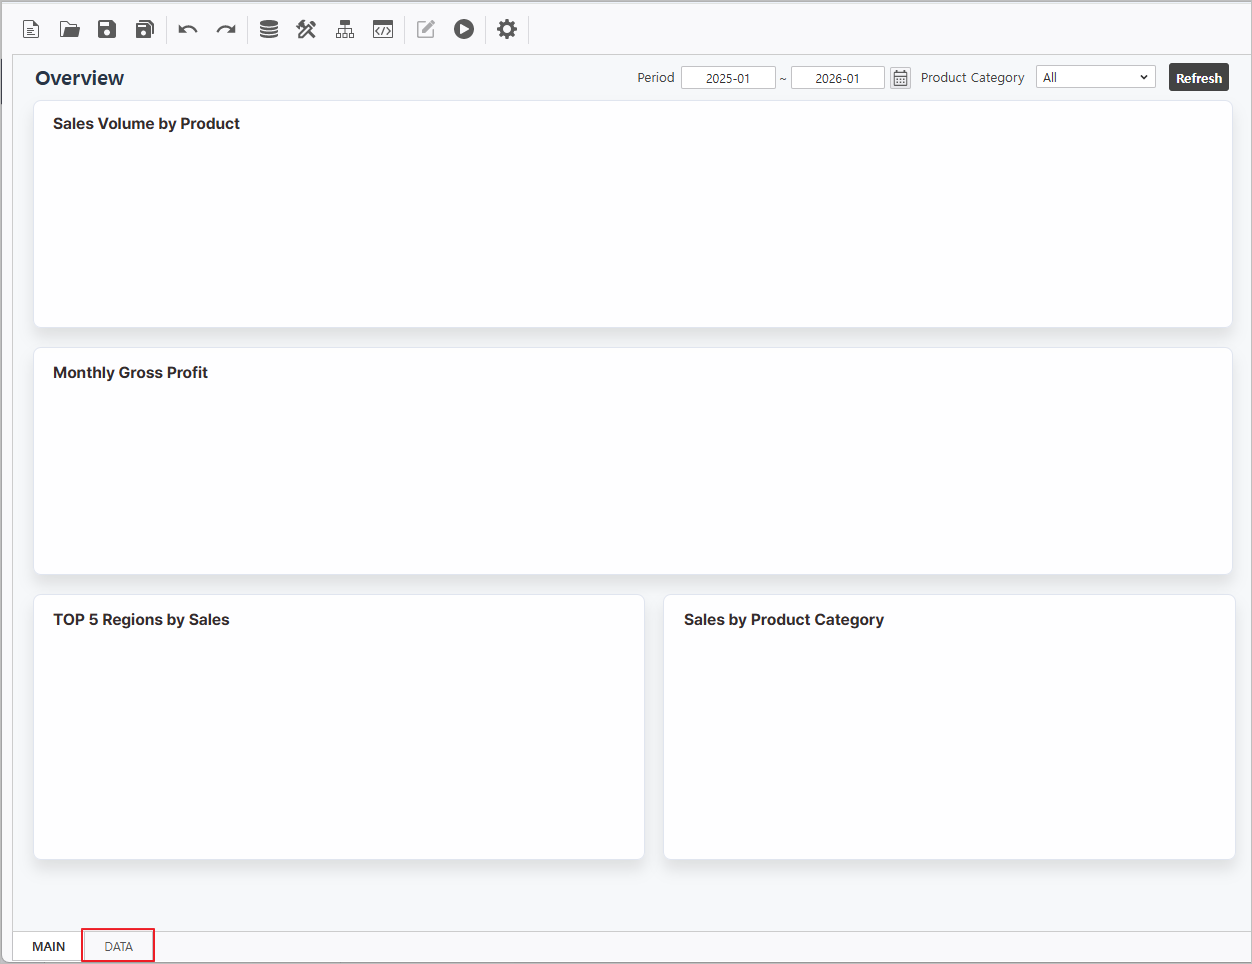1252x964 pixels.
Task: Click the Refresh button
Action: [1198, 78]
